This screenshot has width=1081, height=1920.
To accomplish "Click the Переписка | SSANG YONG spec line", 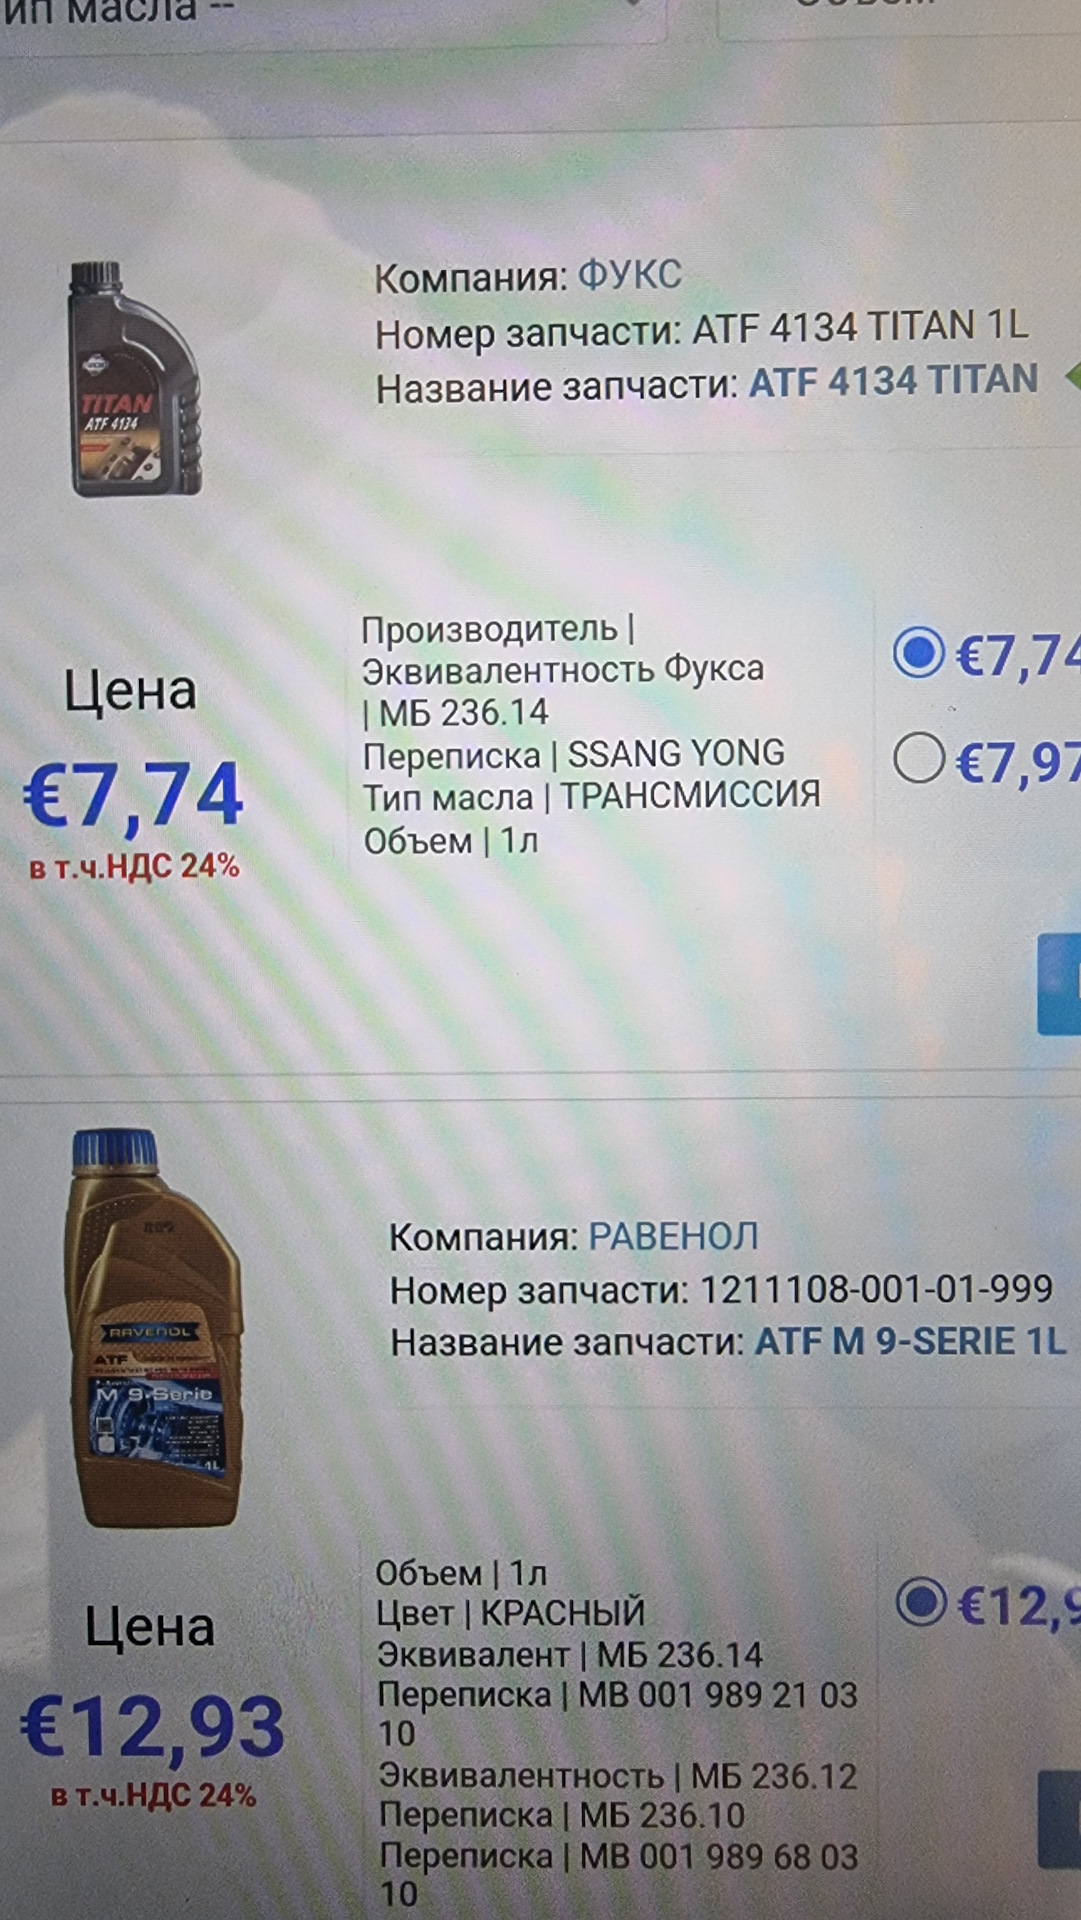I will tap(574, 755).
